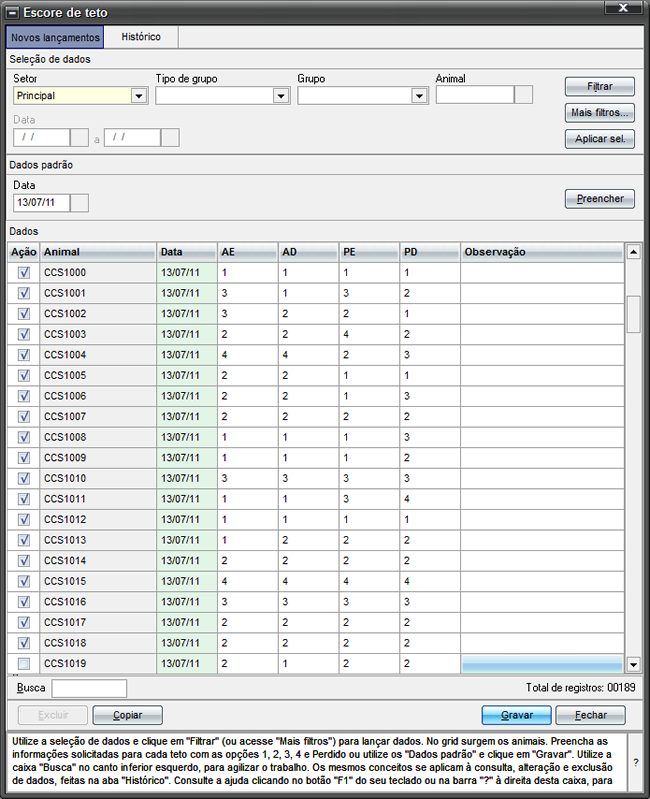The width and height of the screenshot is (650, 799).
Task: Focus the Busca search field
Action: coord(89,688)
